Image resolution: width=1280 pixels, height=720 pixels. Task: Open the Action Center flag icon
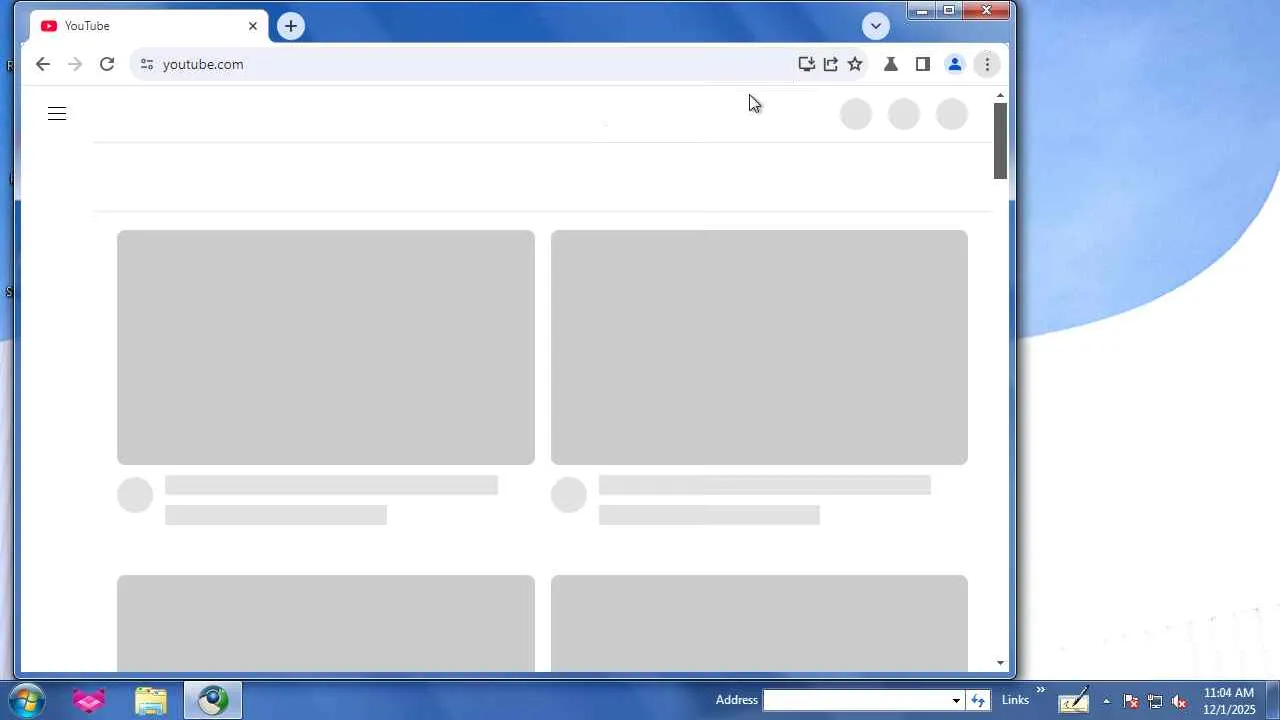coord(1131,701)
